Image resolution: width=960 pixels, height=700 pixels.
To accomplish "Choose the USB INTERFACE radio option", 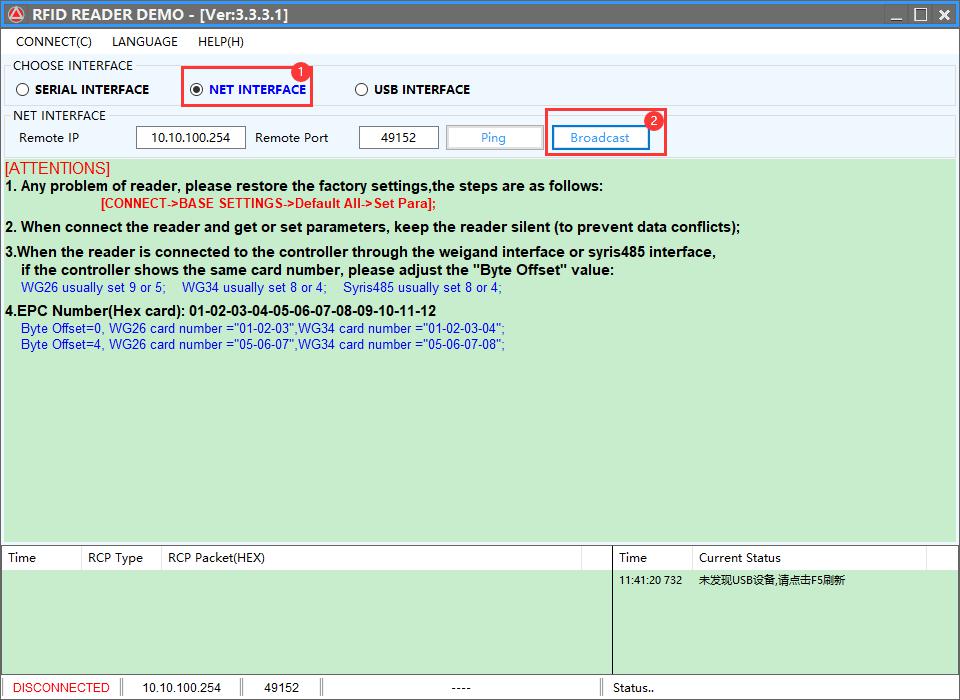I will [362, 90].
